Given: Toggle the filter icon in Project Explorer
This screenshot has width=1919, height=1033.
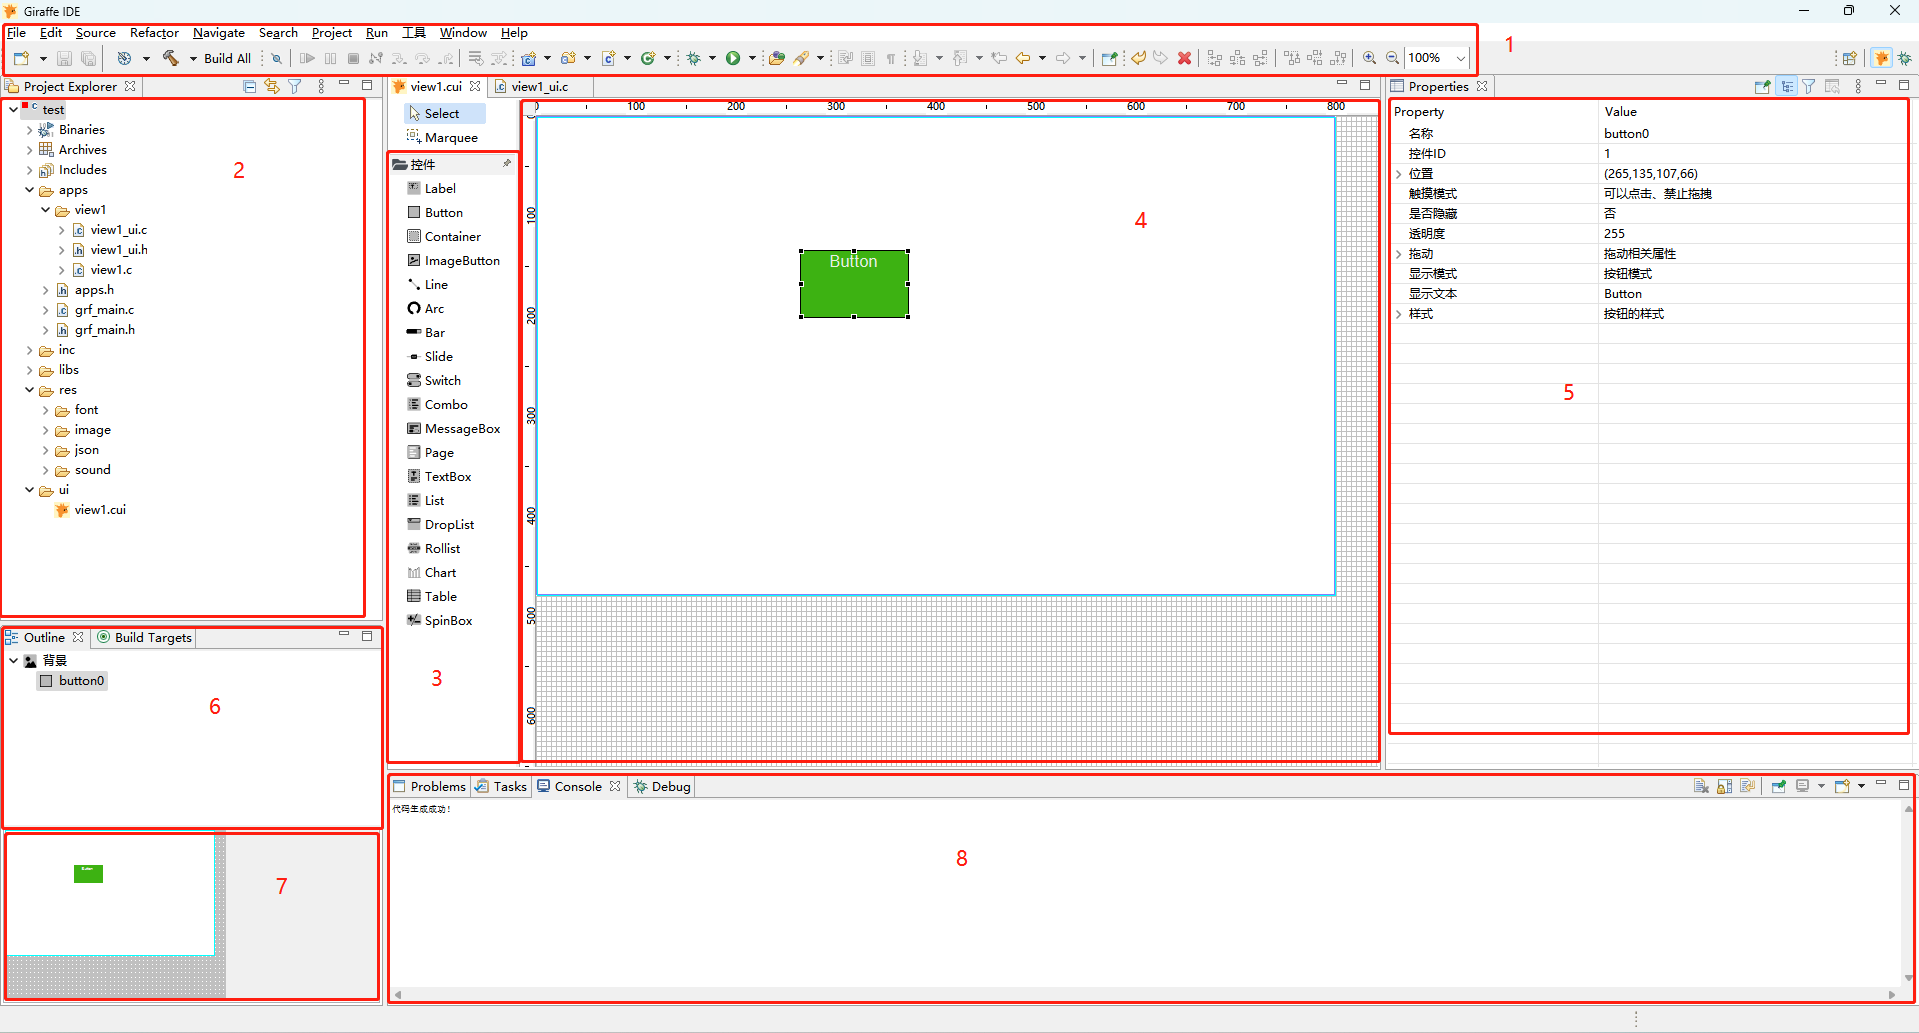Looking at the screenshot, I should (294, 86).
